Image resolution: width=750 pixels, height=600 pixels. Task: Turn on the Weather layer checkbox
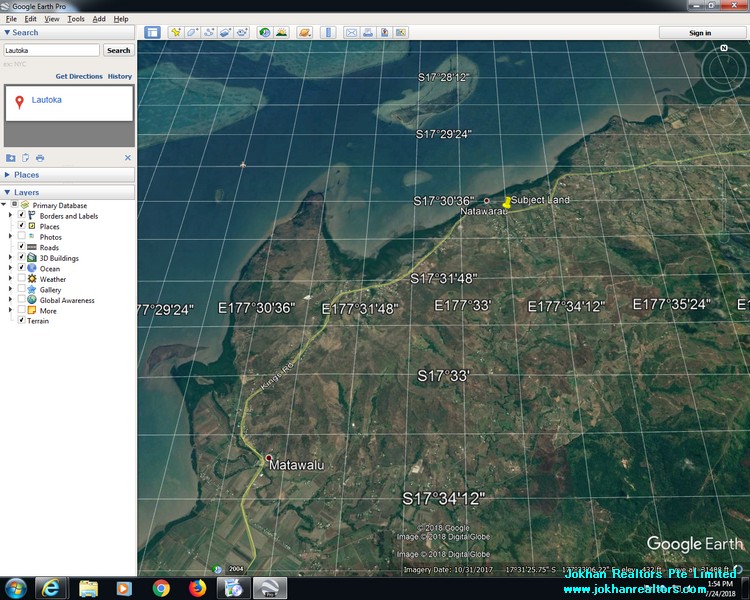tap(21, 279)
